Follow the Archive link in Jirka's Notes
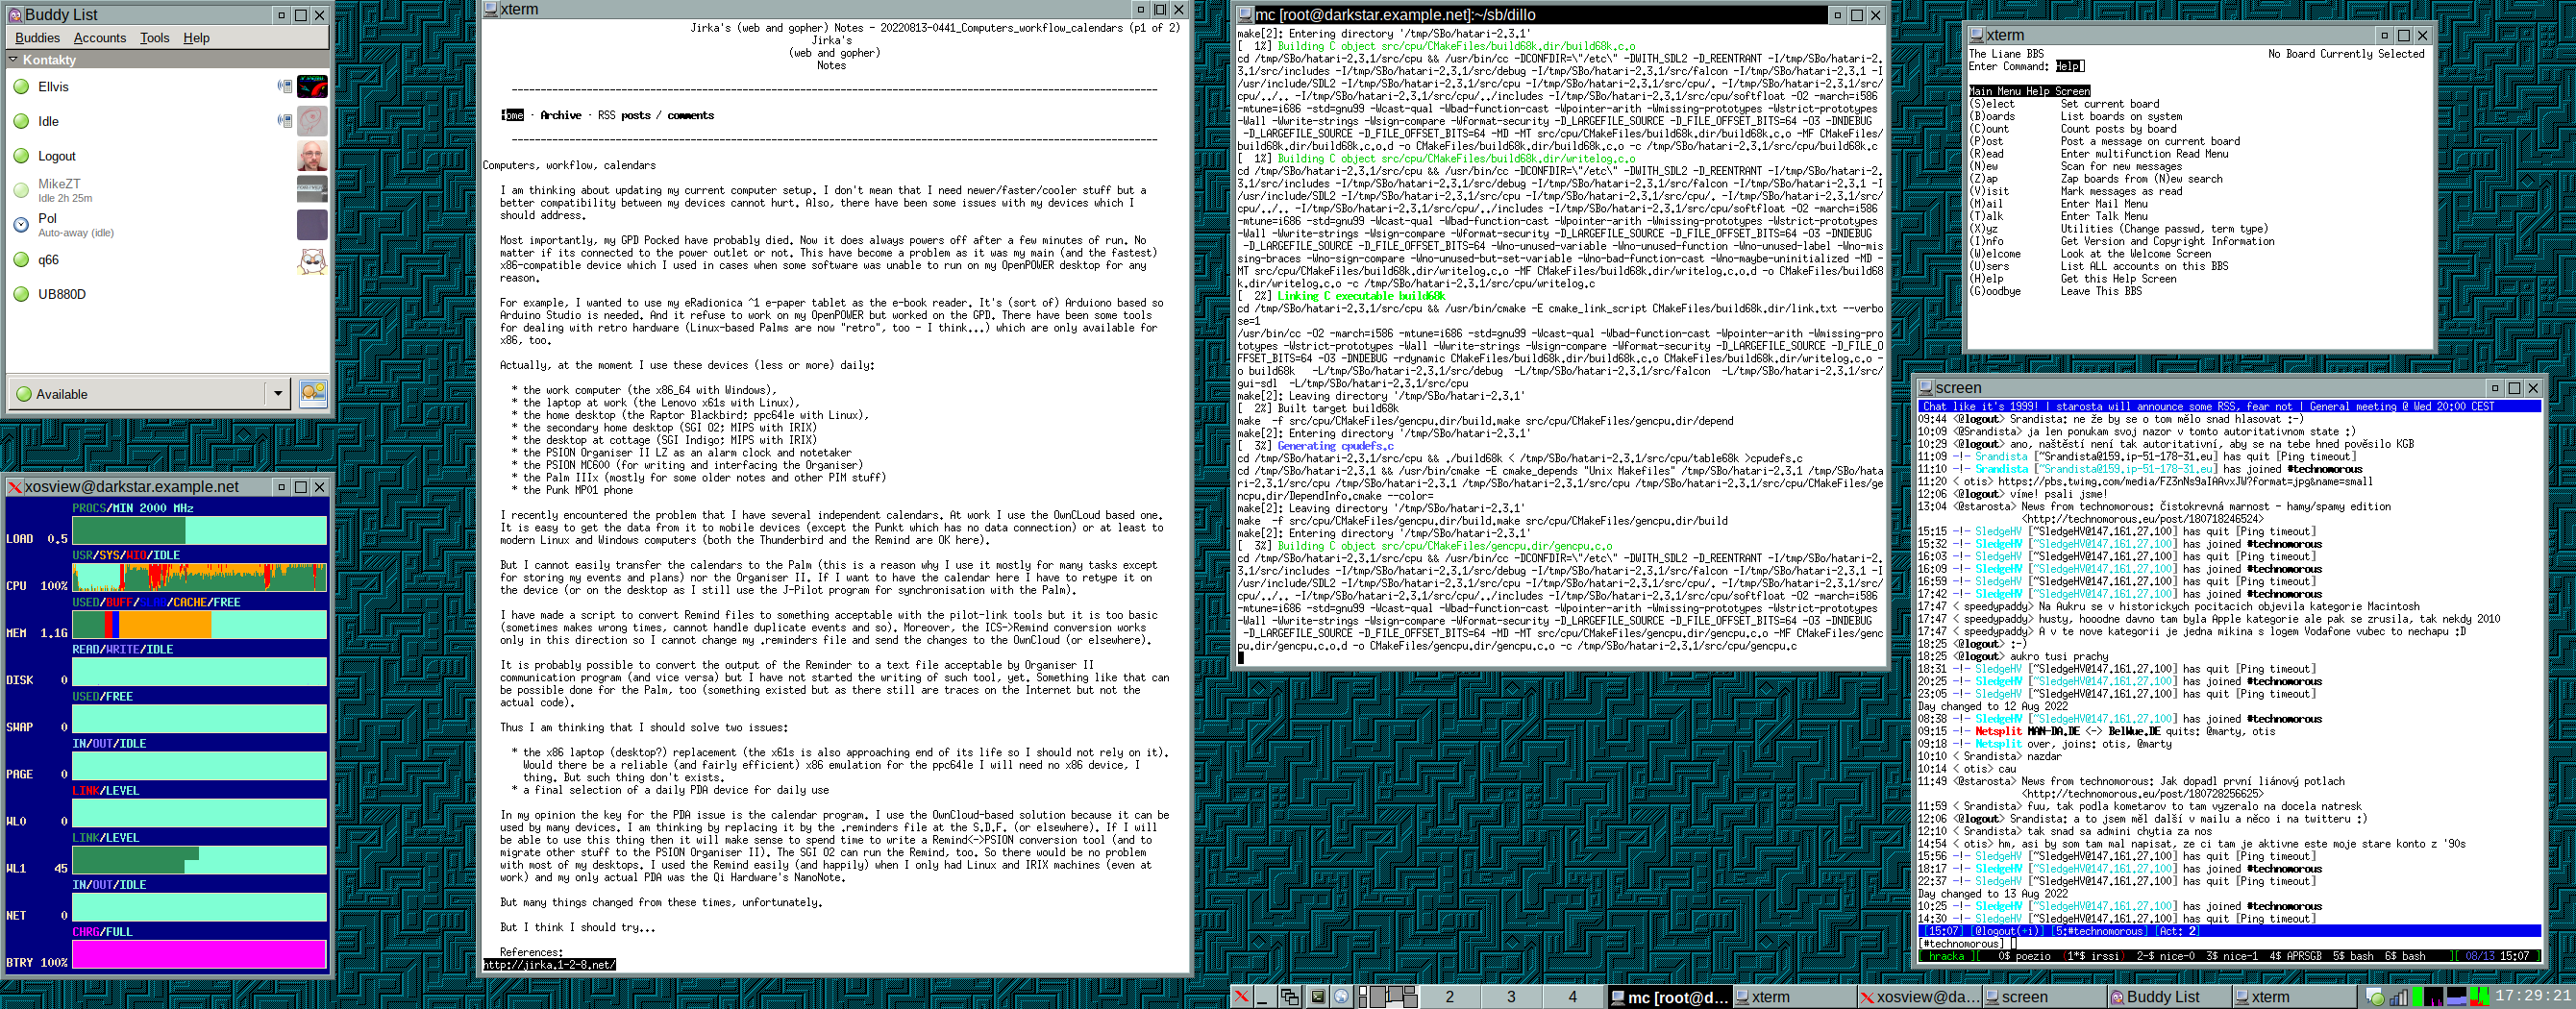 coord(560,115)
